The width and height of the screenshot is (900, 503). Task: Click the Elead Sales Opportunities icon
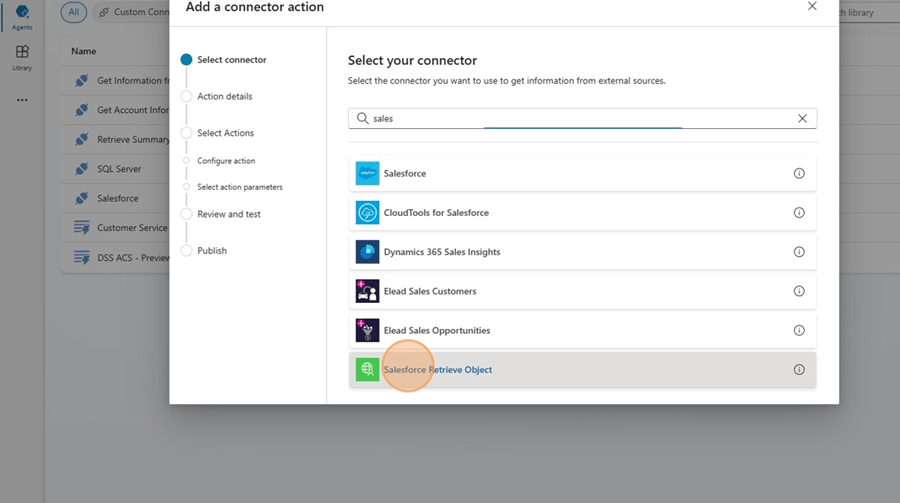(367, 330)
